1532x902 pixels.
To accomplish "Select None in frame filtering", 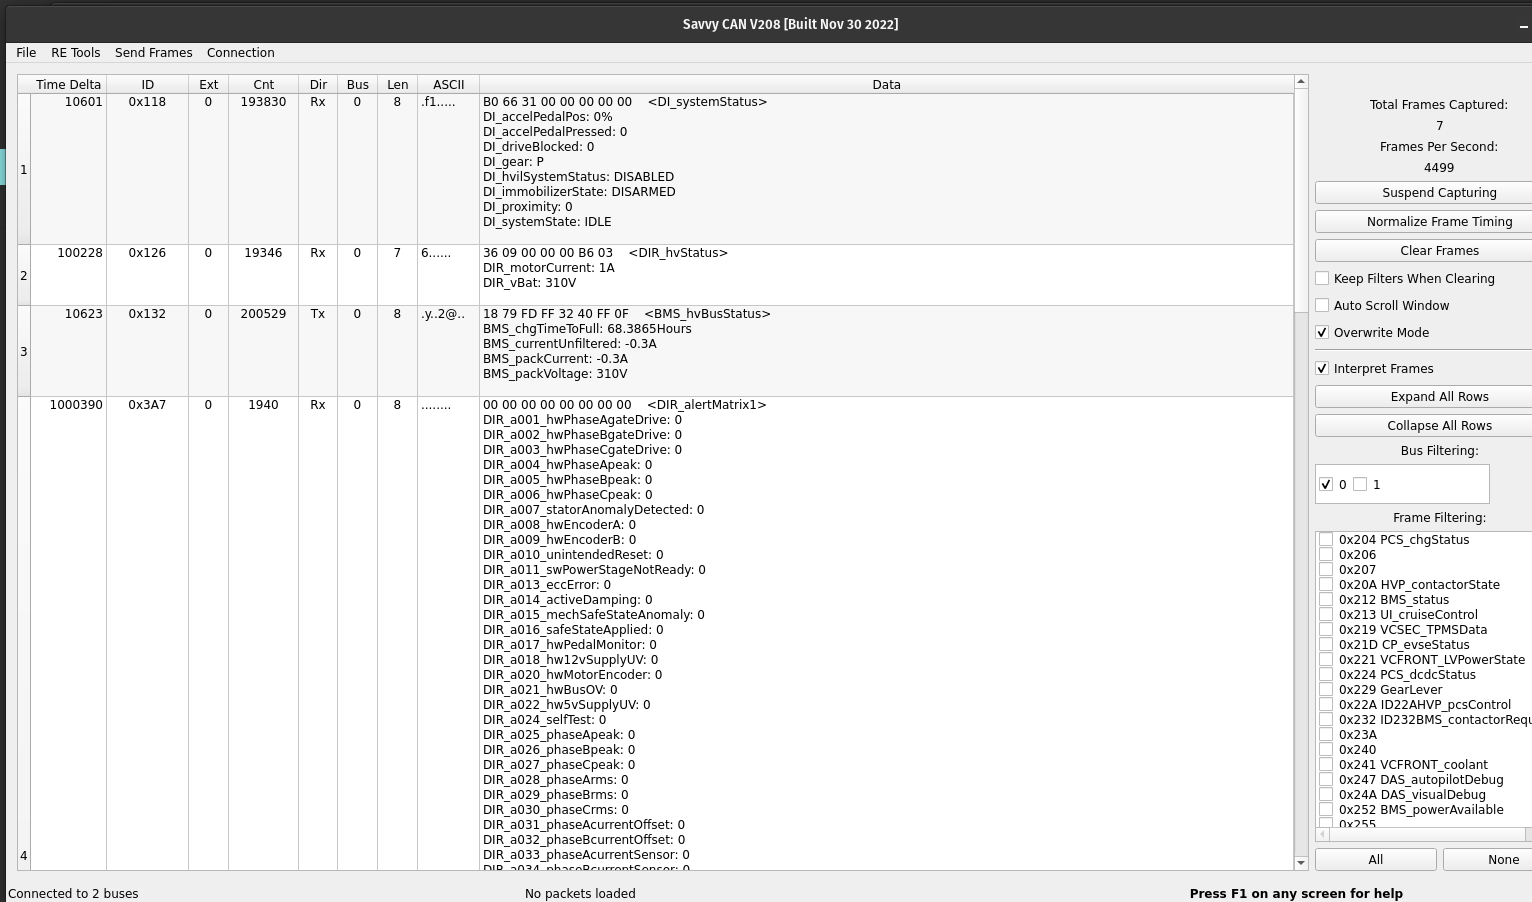I will coord(1488,860).
